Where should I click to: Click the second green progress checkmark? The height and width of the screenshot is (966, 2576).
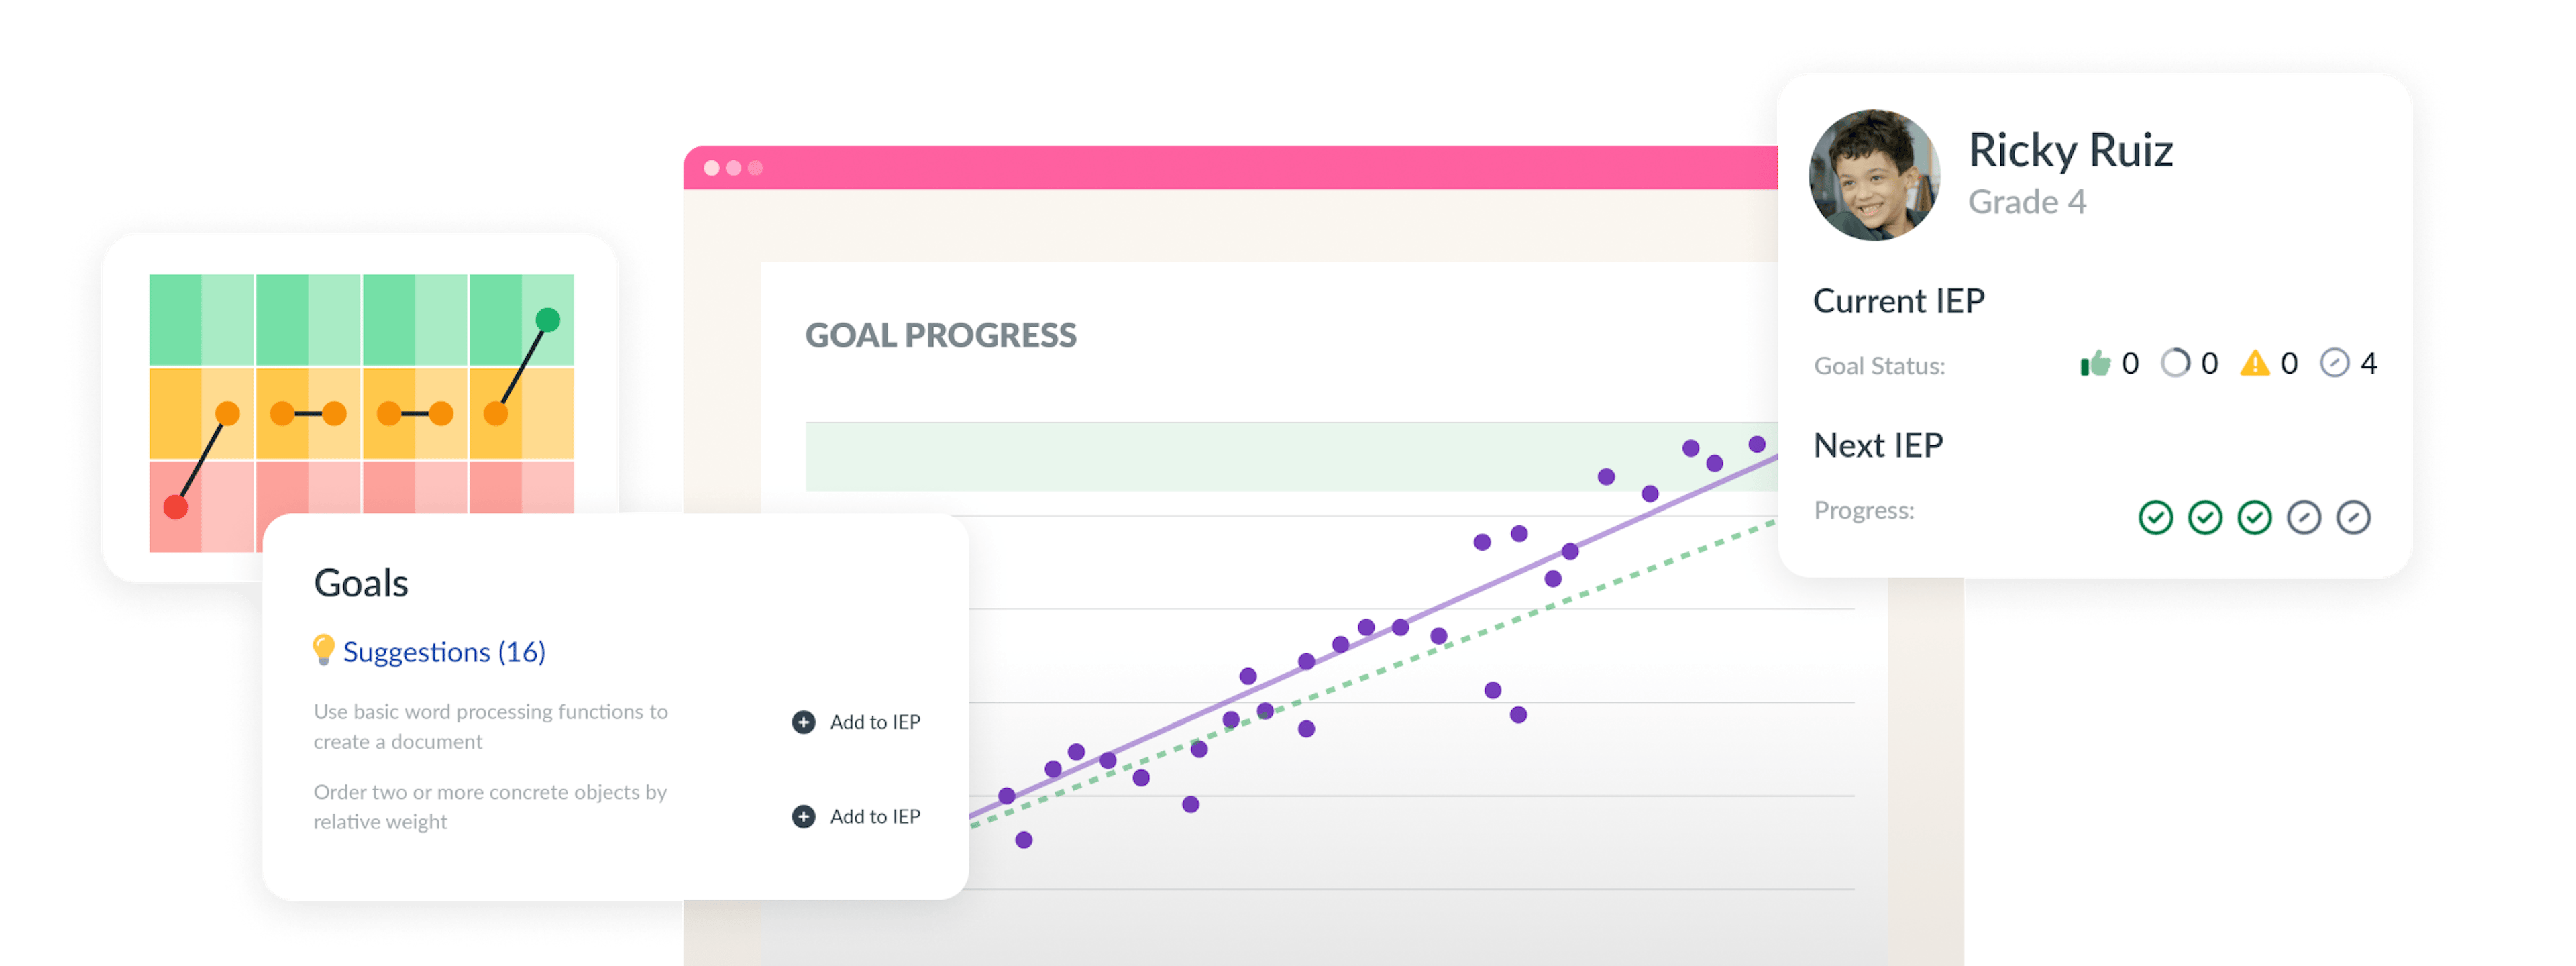point(2205,517)
